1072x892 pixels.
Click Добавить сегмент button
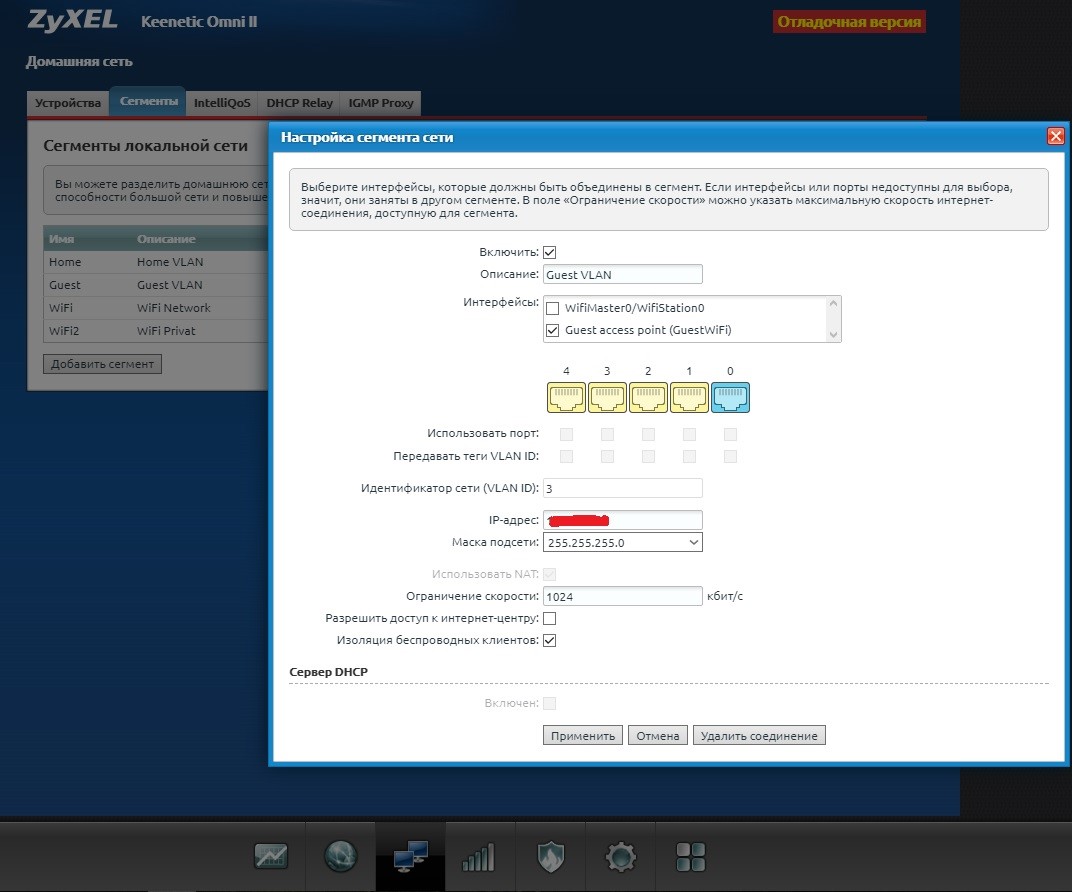(x=103, y=364)
